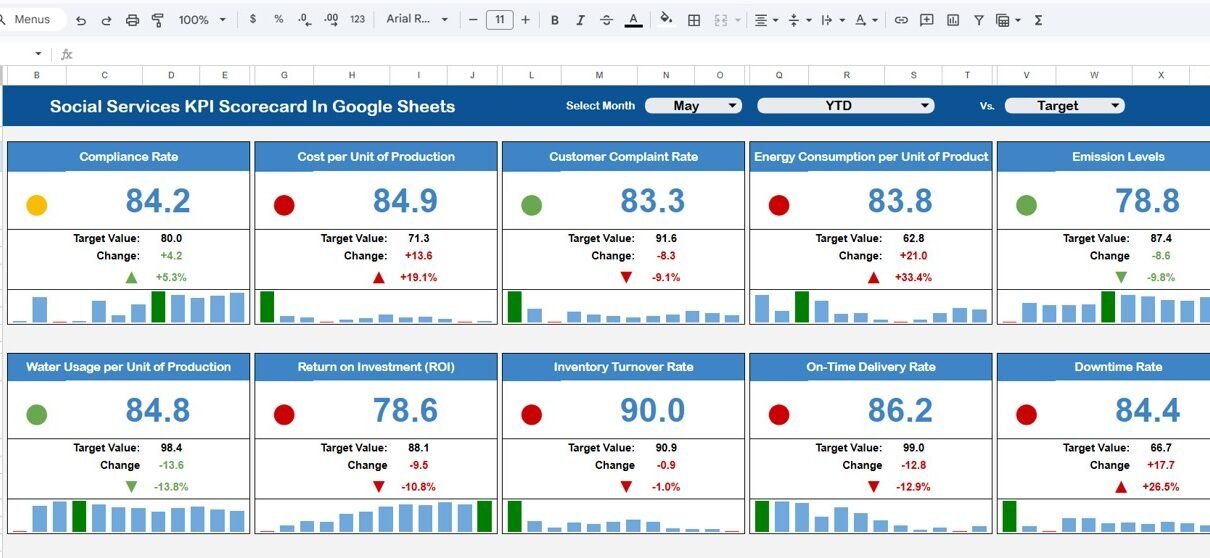Click the Functions sigma icon

[1038, 20]
